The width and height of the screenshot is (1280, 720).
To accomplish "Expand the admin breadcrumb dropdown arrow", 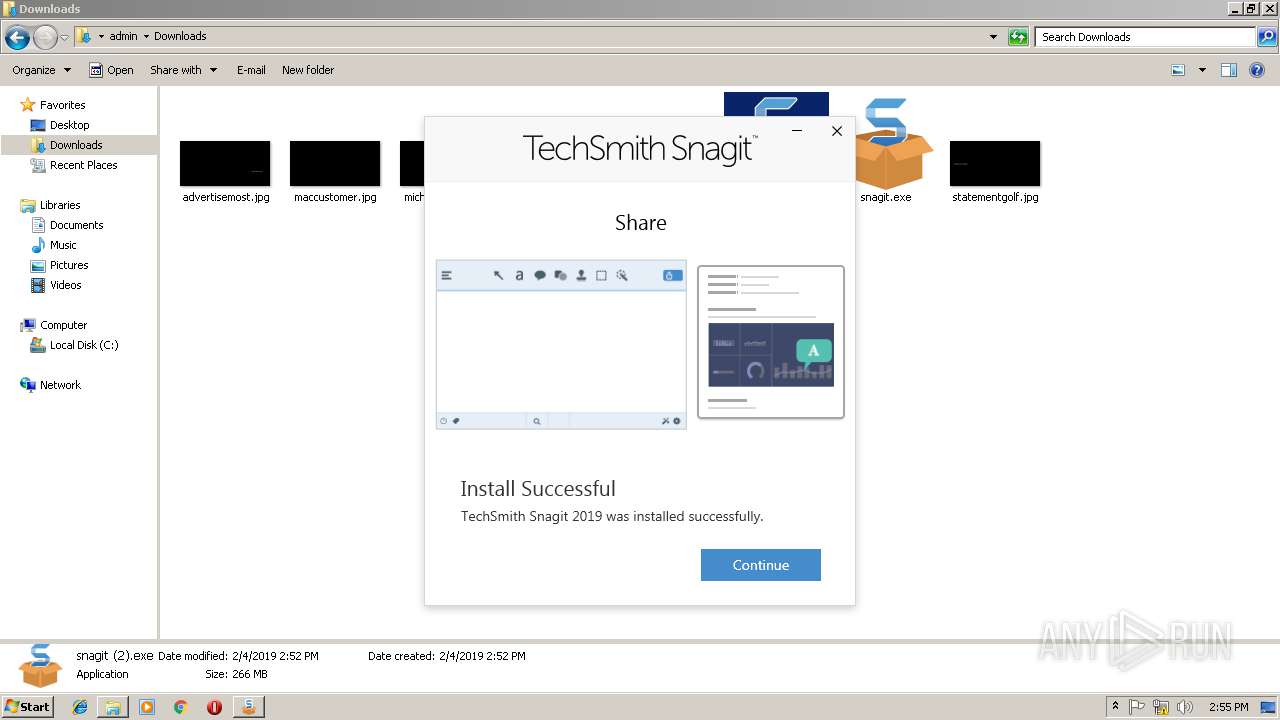I will tap(146, 36).
